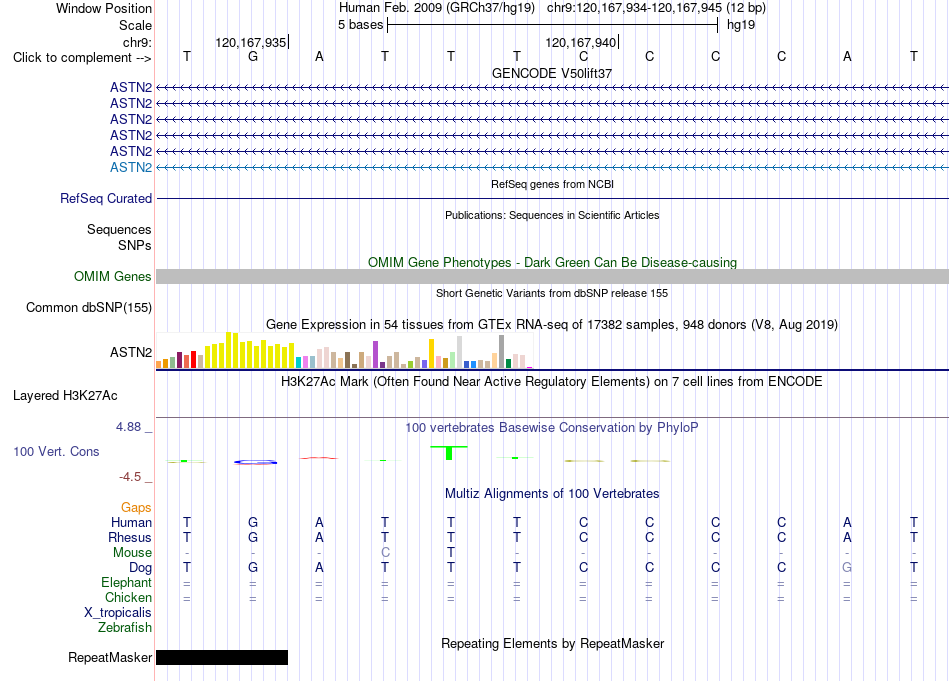Open the GENCODE V50lift37 track title

[552, 73]
